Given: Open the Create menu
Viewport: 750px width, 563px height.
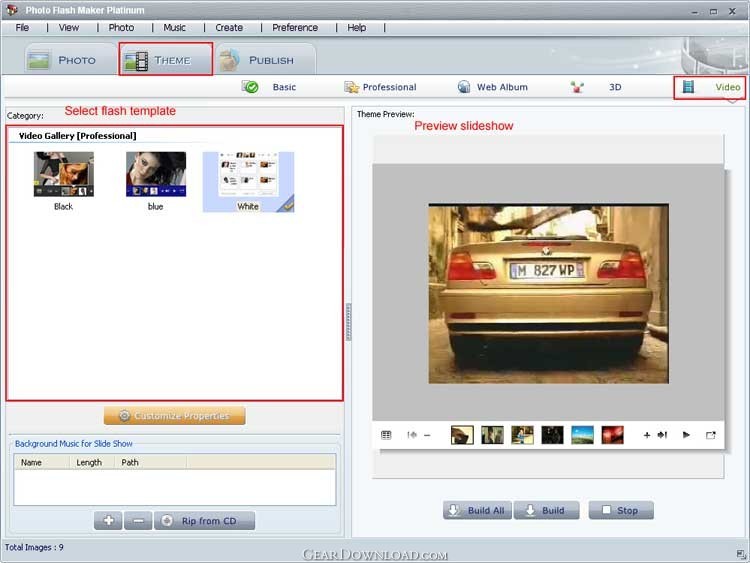Looking at the screenshot, I should [229, 27].
